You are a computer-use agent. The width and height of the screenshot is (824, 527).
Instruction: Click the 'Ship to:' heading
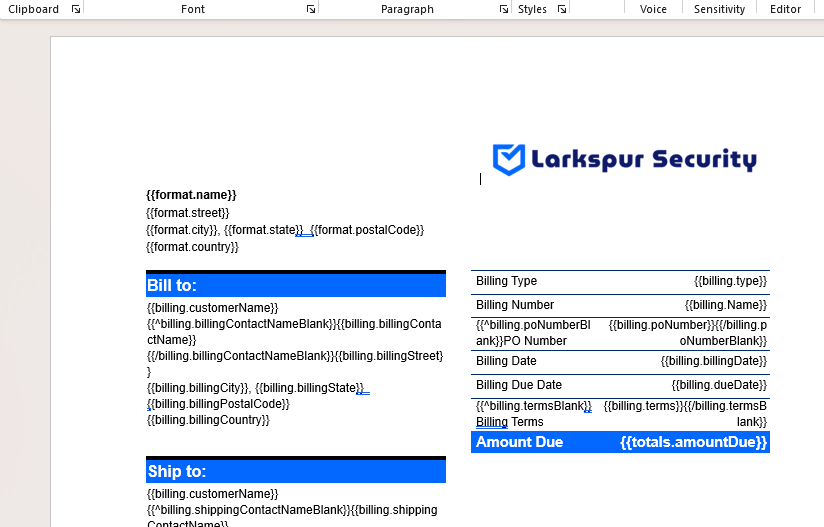point(177,471)
